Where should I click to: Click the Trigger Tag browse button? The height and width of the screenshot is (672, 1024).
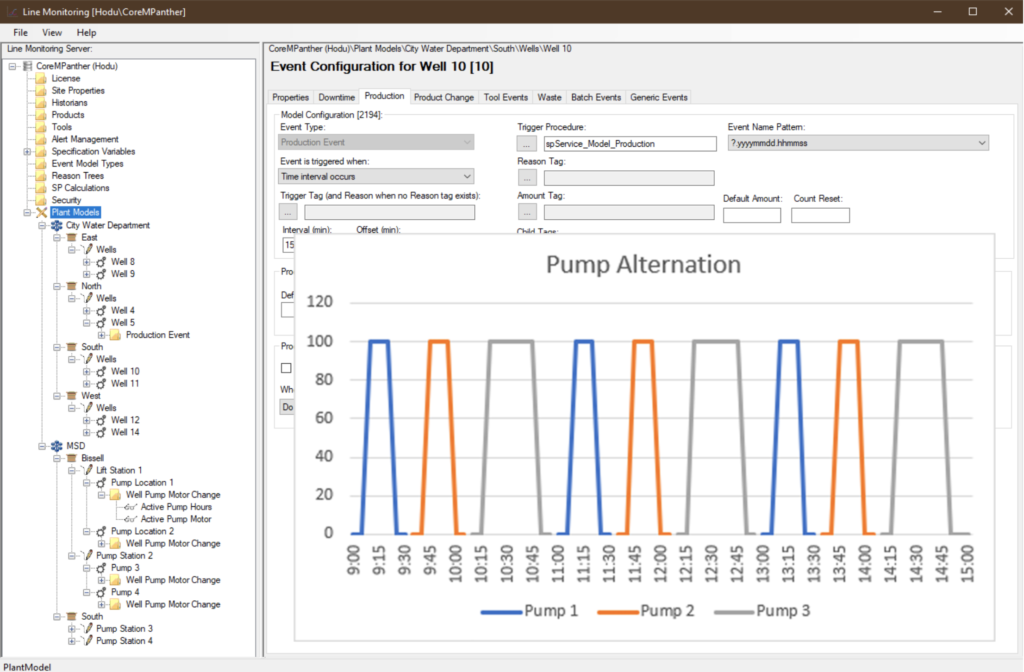tap(288, 212)
